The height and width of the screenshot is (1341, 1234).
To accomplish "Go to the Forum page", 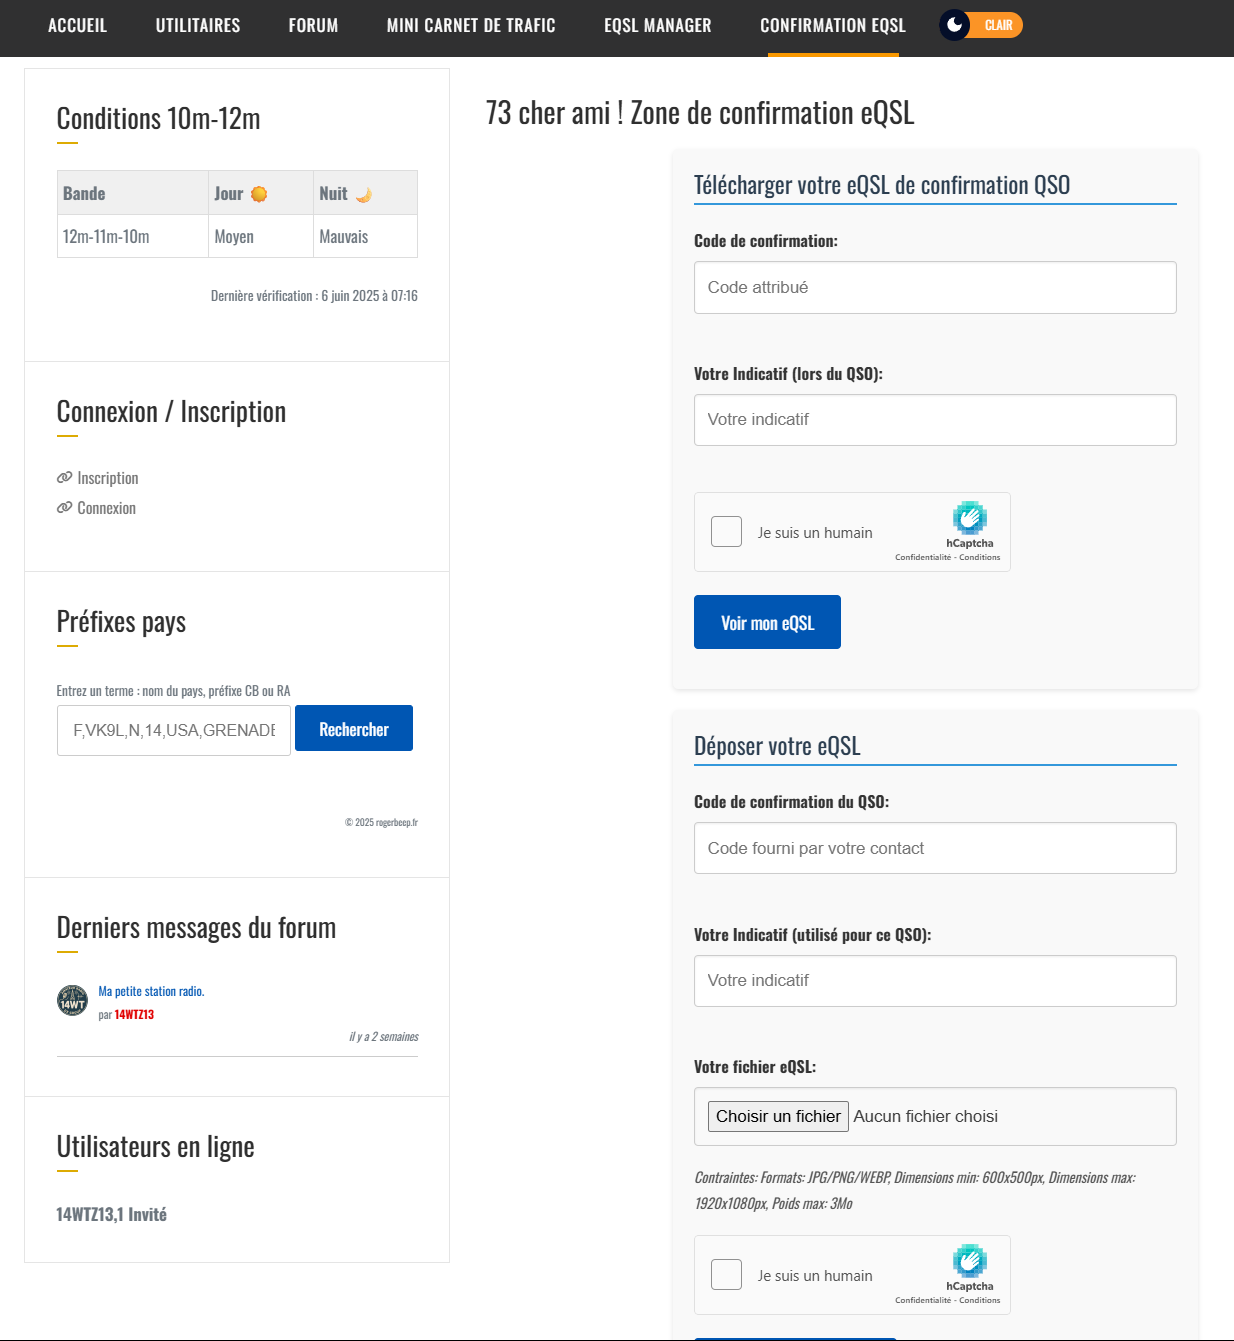I will pos(313,26).
